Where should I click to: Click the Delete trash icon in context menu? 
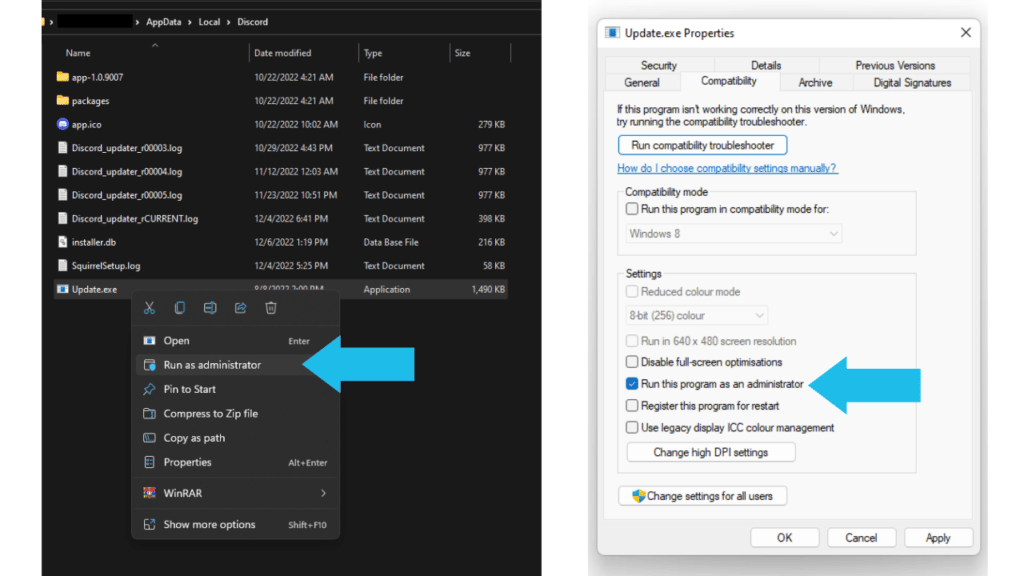271,308
